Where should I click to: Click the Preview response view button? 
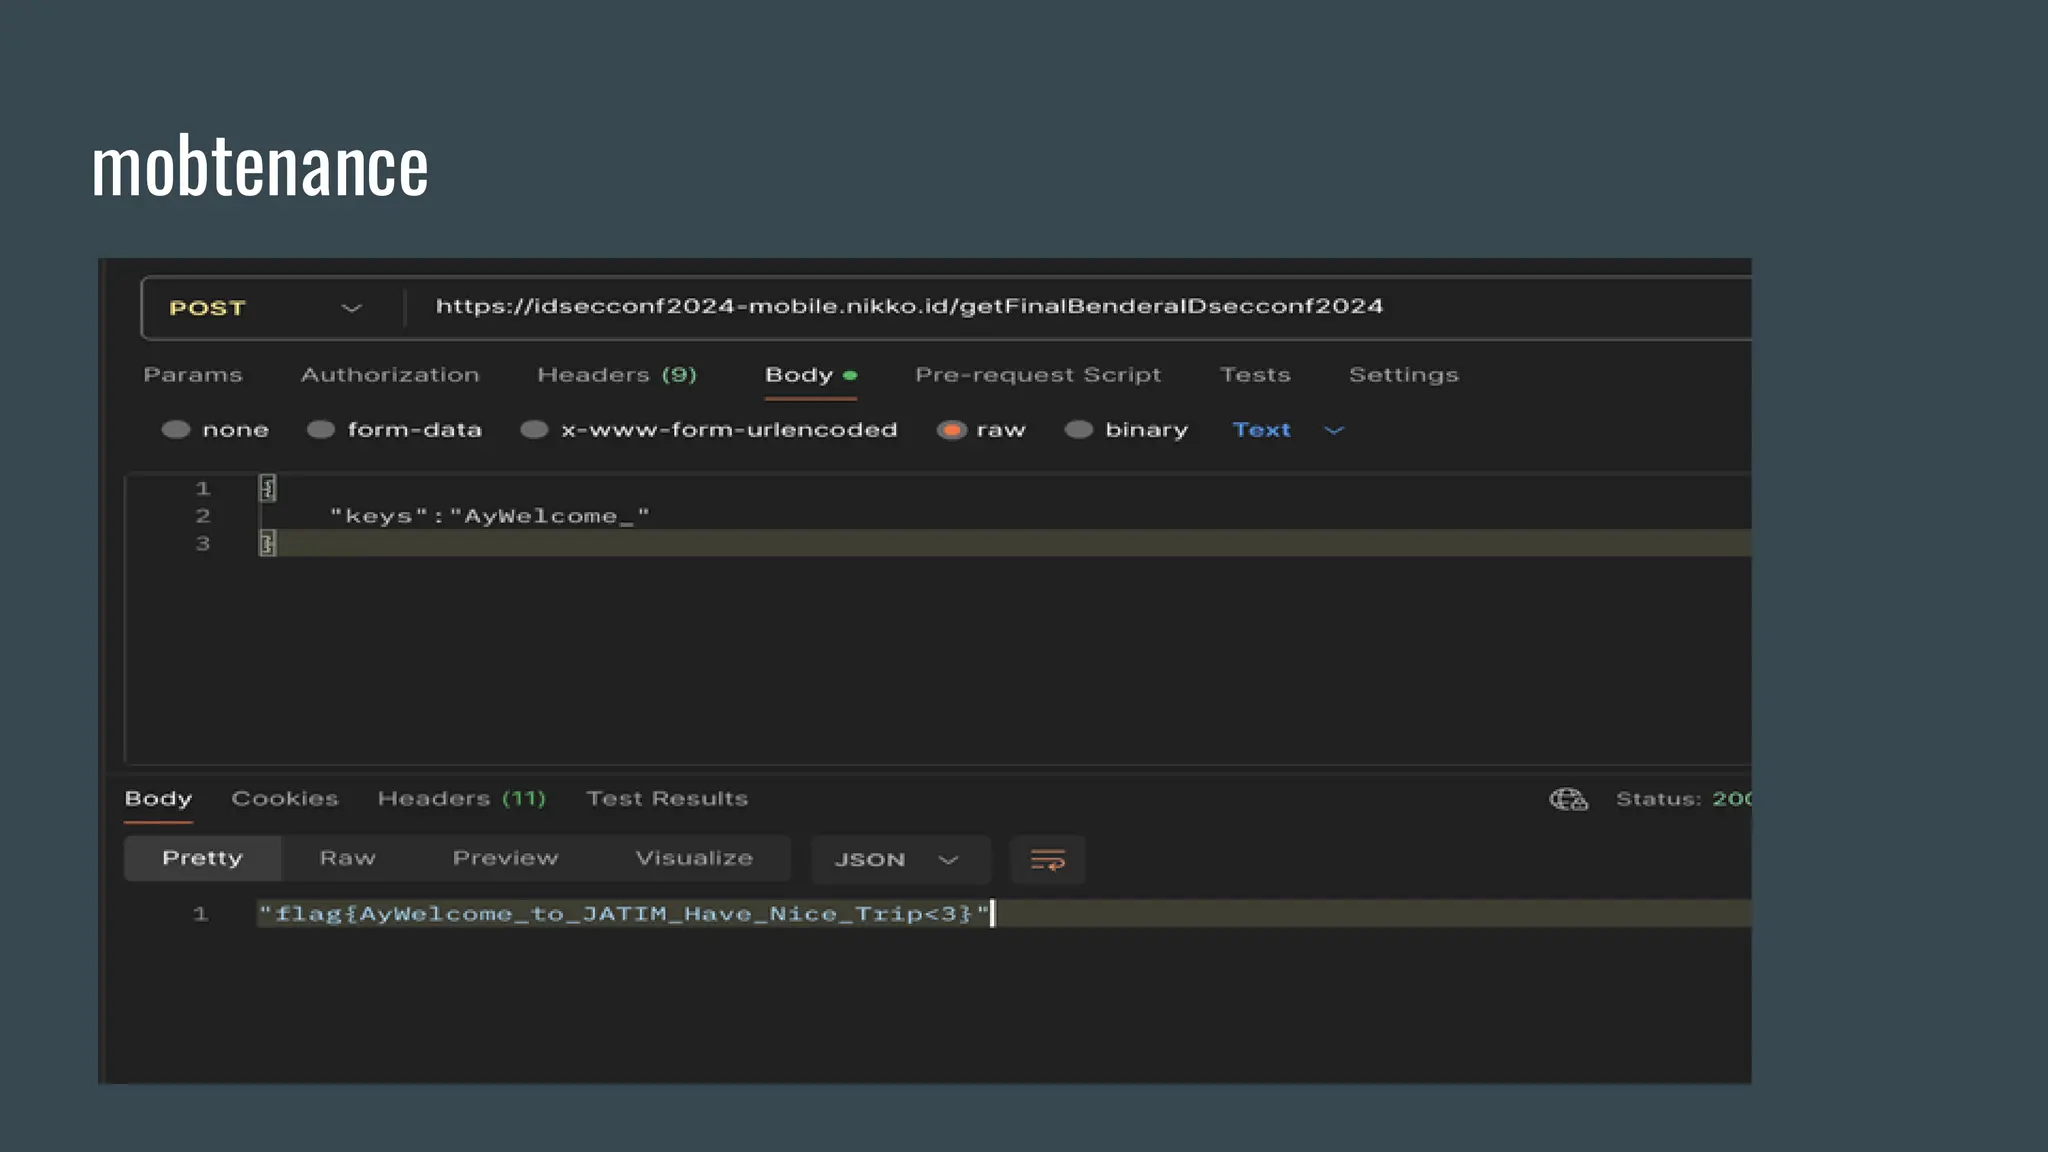click(x=505, y=859)
